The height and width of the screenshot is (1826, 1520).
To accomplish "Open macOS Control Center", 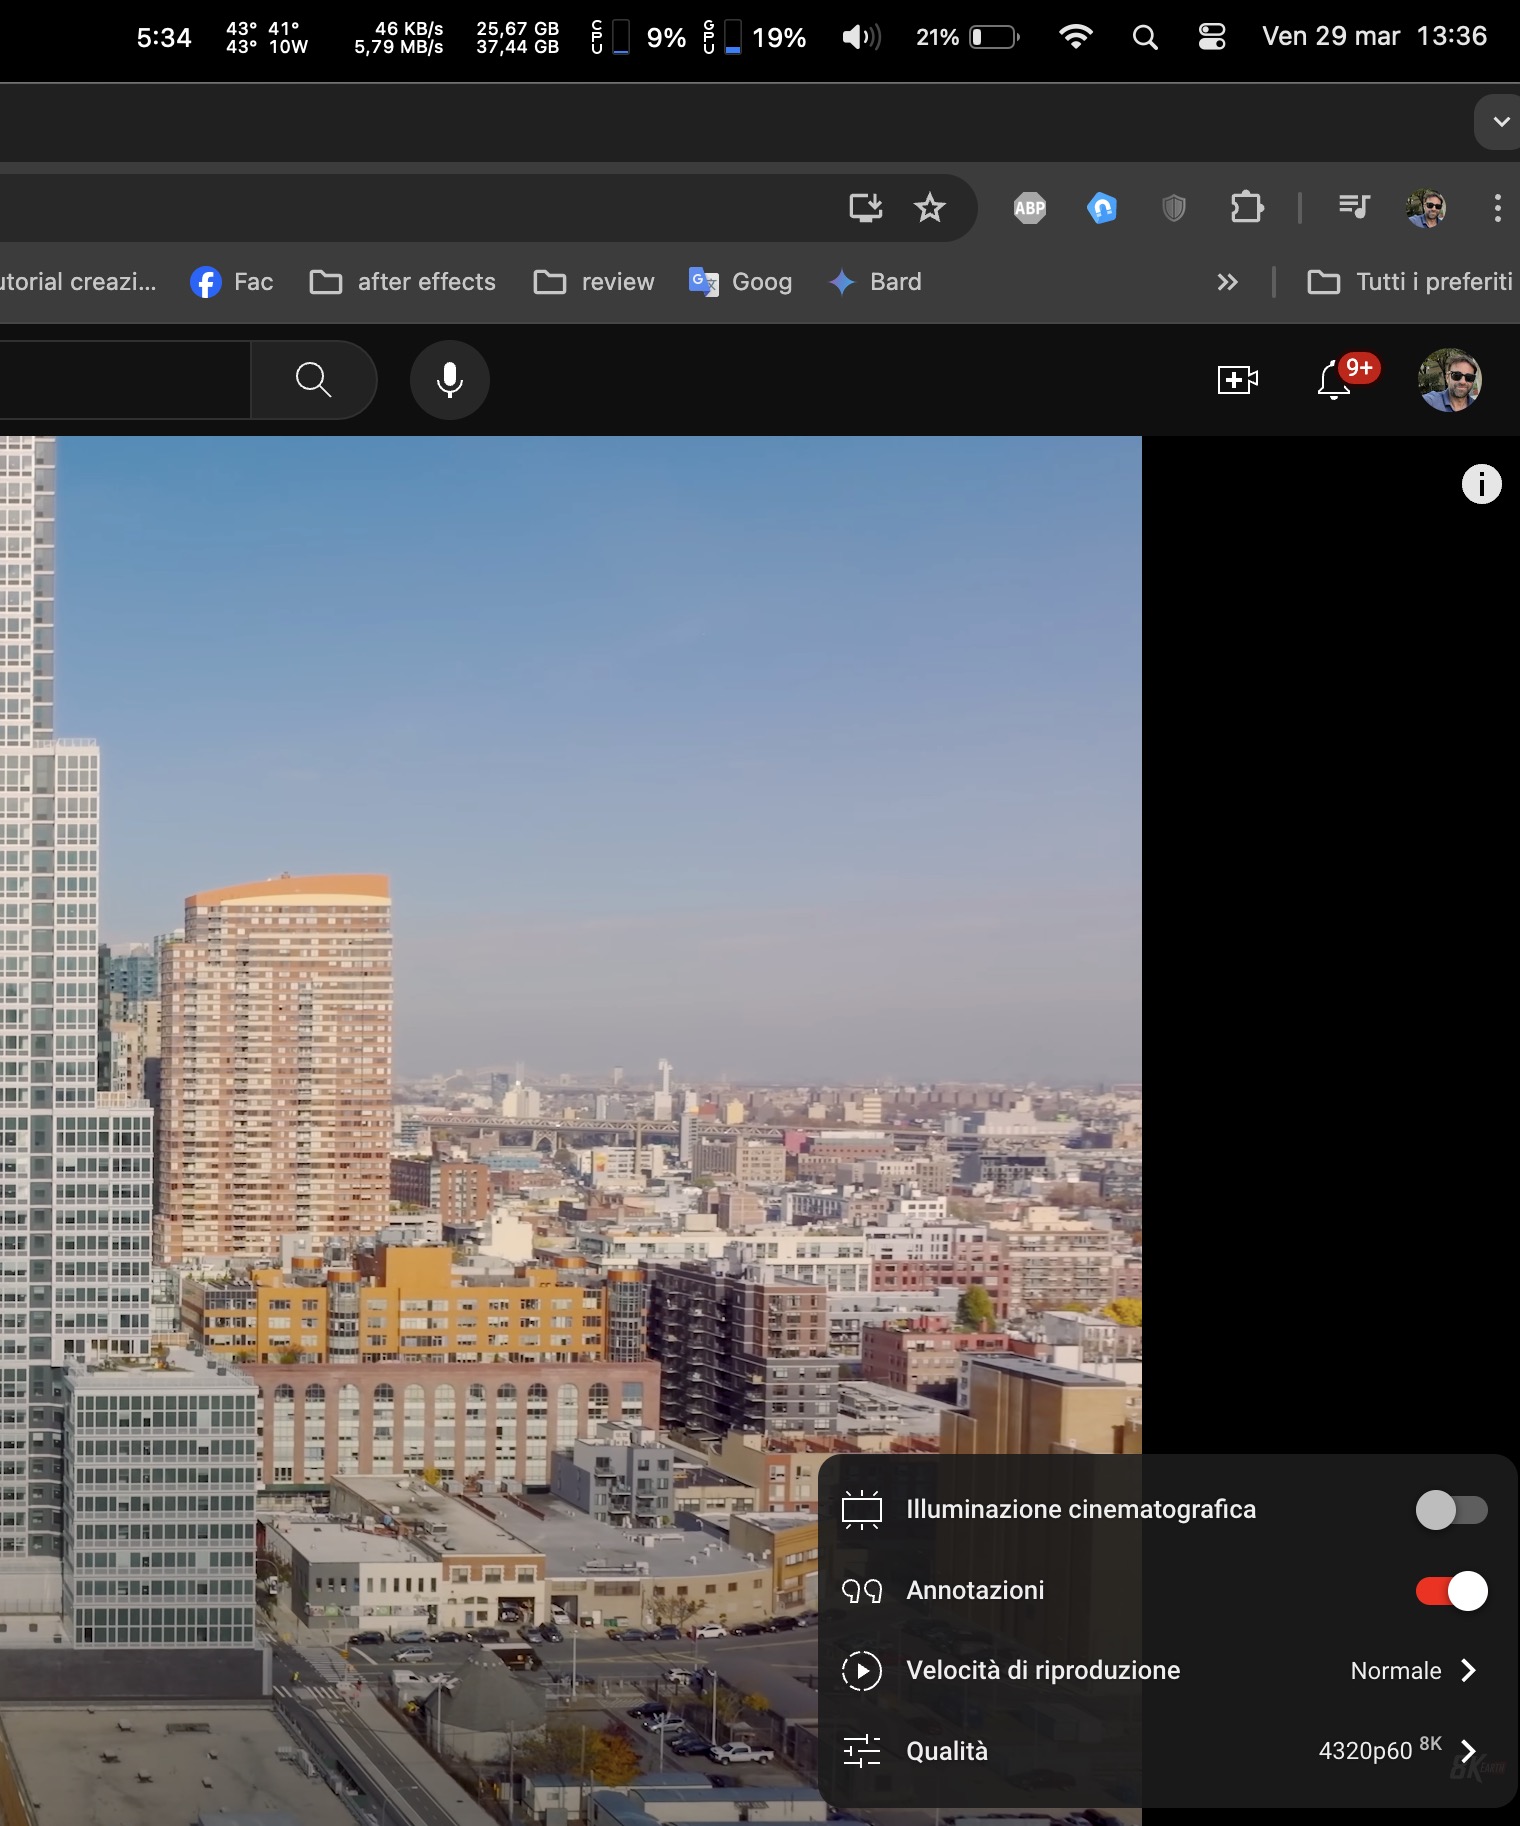I will (x=1212, y=38).
